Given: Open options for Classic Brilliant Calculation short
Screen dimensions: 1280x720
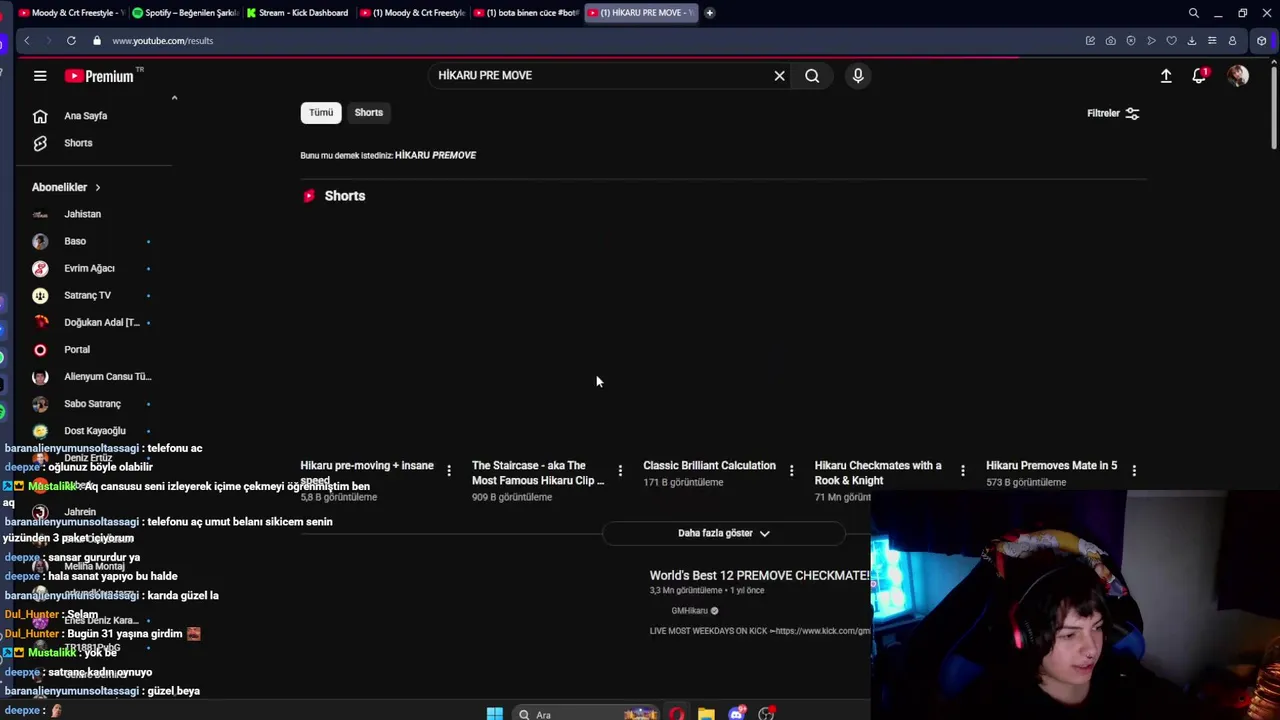Looking at the screenshot, I should point(791,470).
